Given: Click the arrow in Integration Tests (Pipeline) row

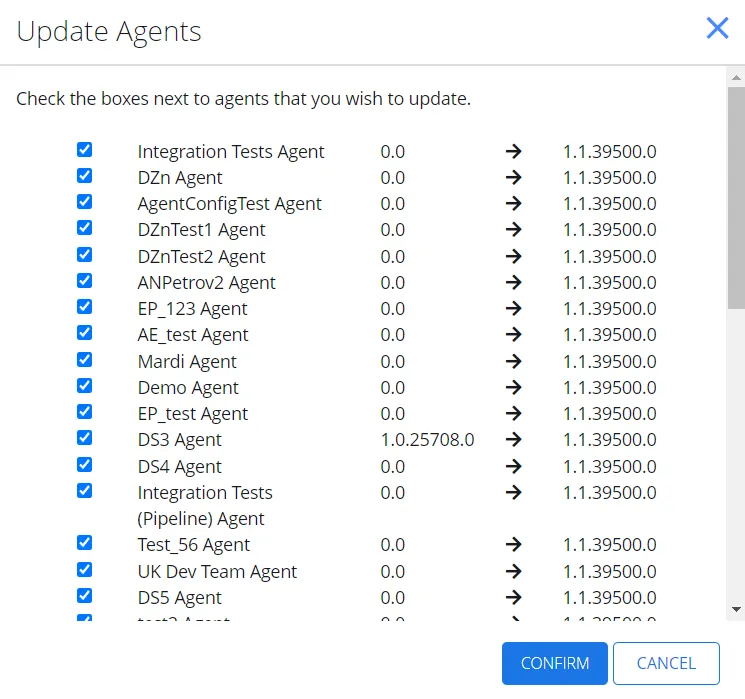Looking at the screenshot, I should coord(514,492).
